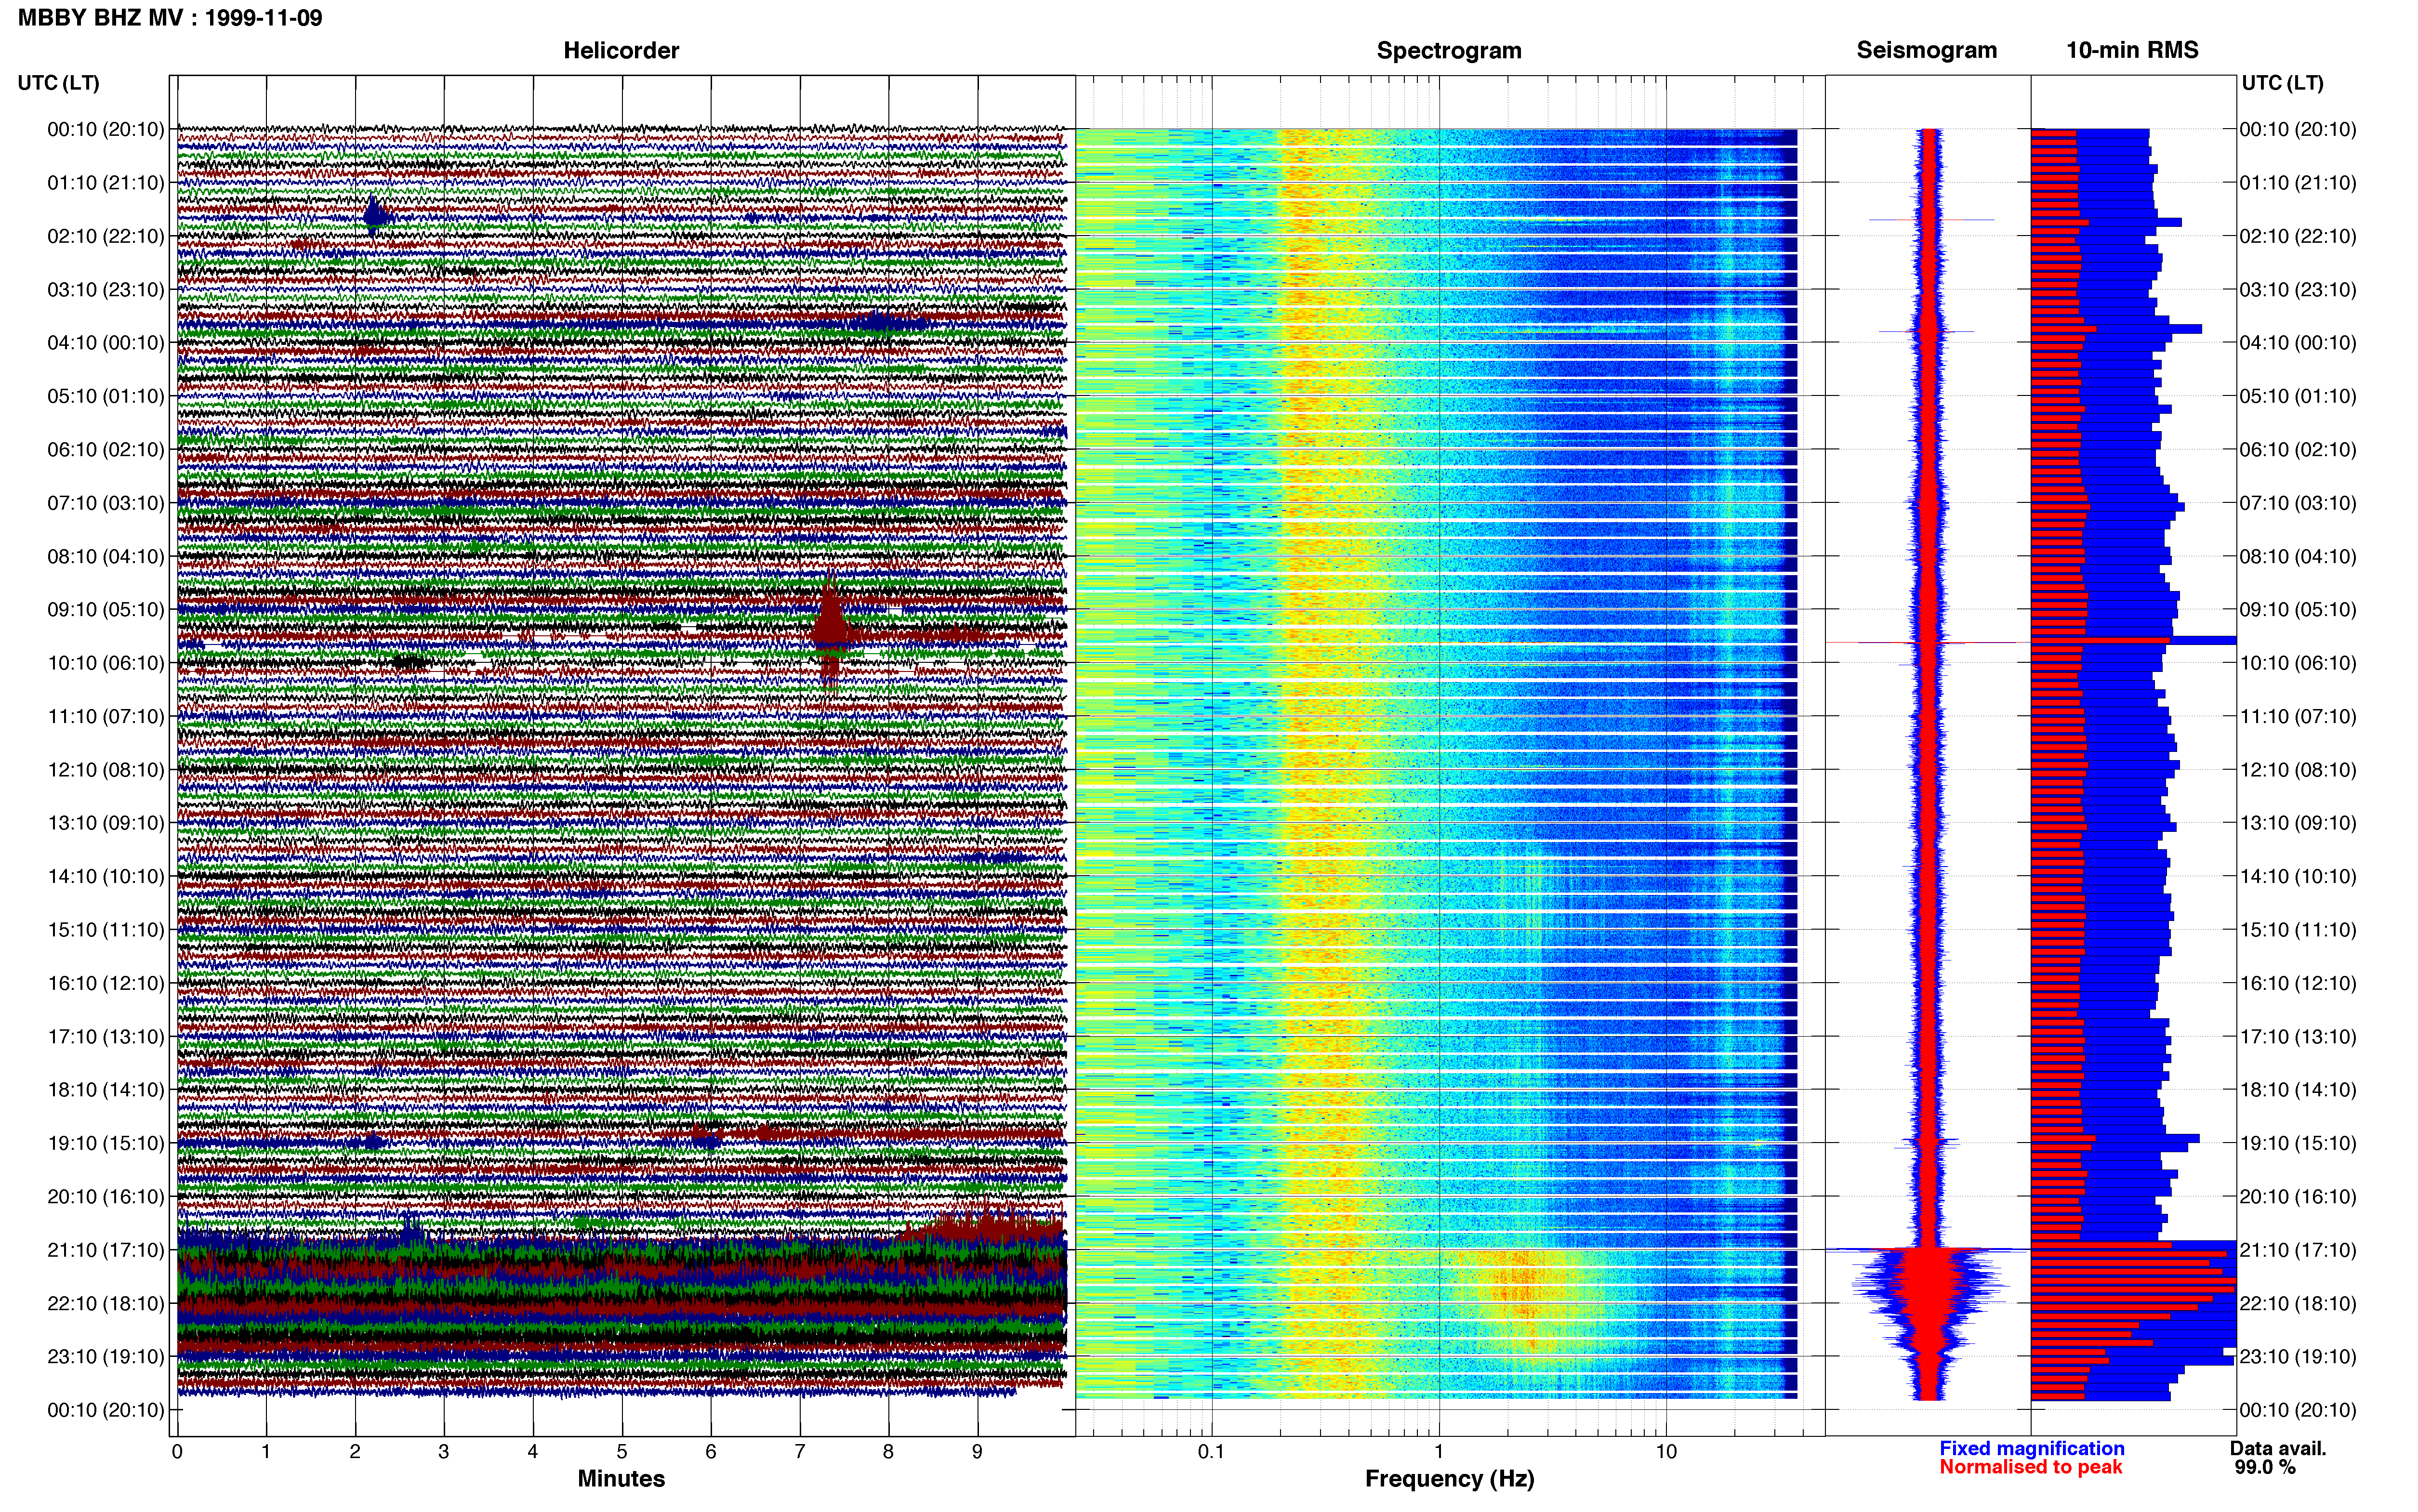The height and width of the screenshot is (1512, 2418).
Task: Click the left time label '12:10 (08:10)'
Action: point(105,770)
